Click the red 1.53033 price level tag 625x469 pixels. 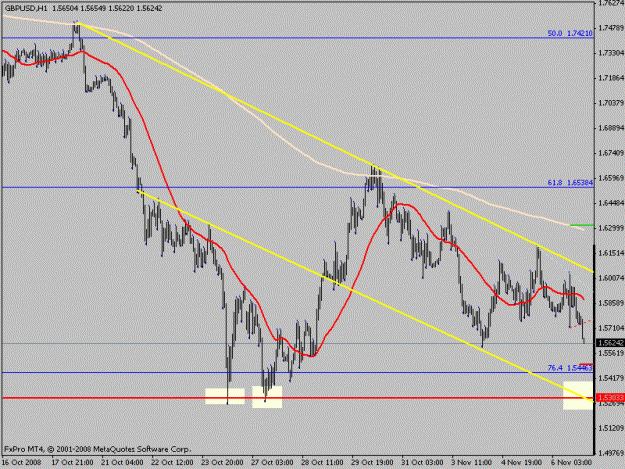tap(610, 398)
